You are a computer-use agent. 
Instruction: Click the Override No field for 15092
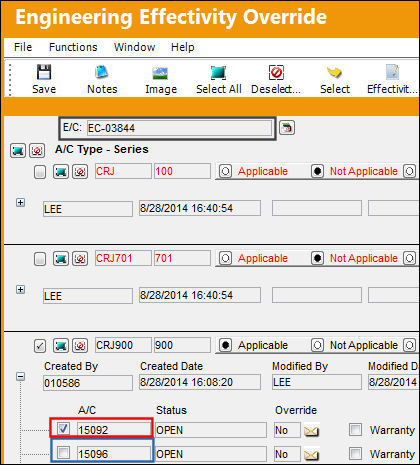(x=287, y=430)
